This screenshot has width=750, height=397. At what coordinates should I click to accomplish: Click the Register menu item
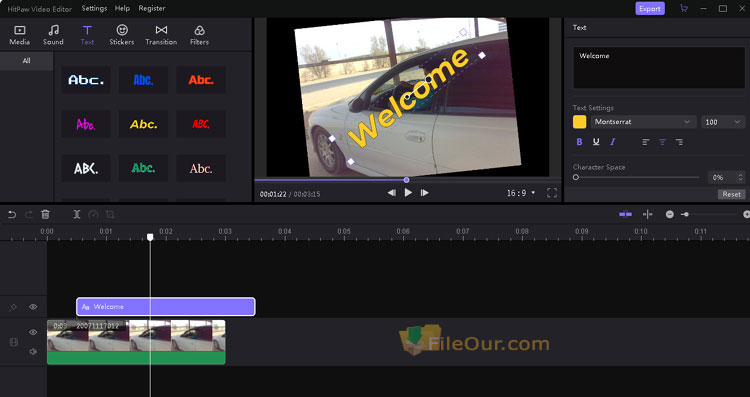pos(152,9)
